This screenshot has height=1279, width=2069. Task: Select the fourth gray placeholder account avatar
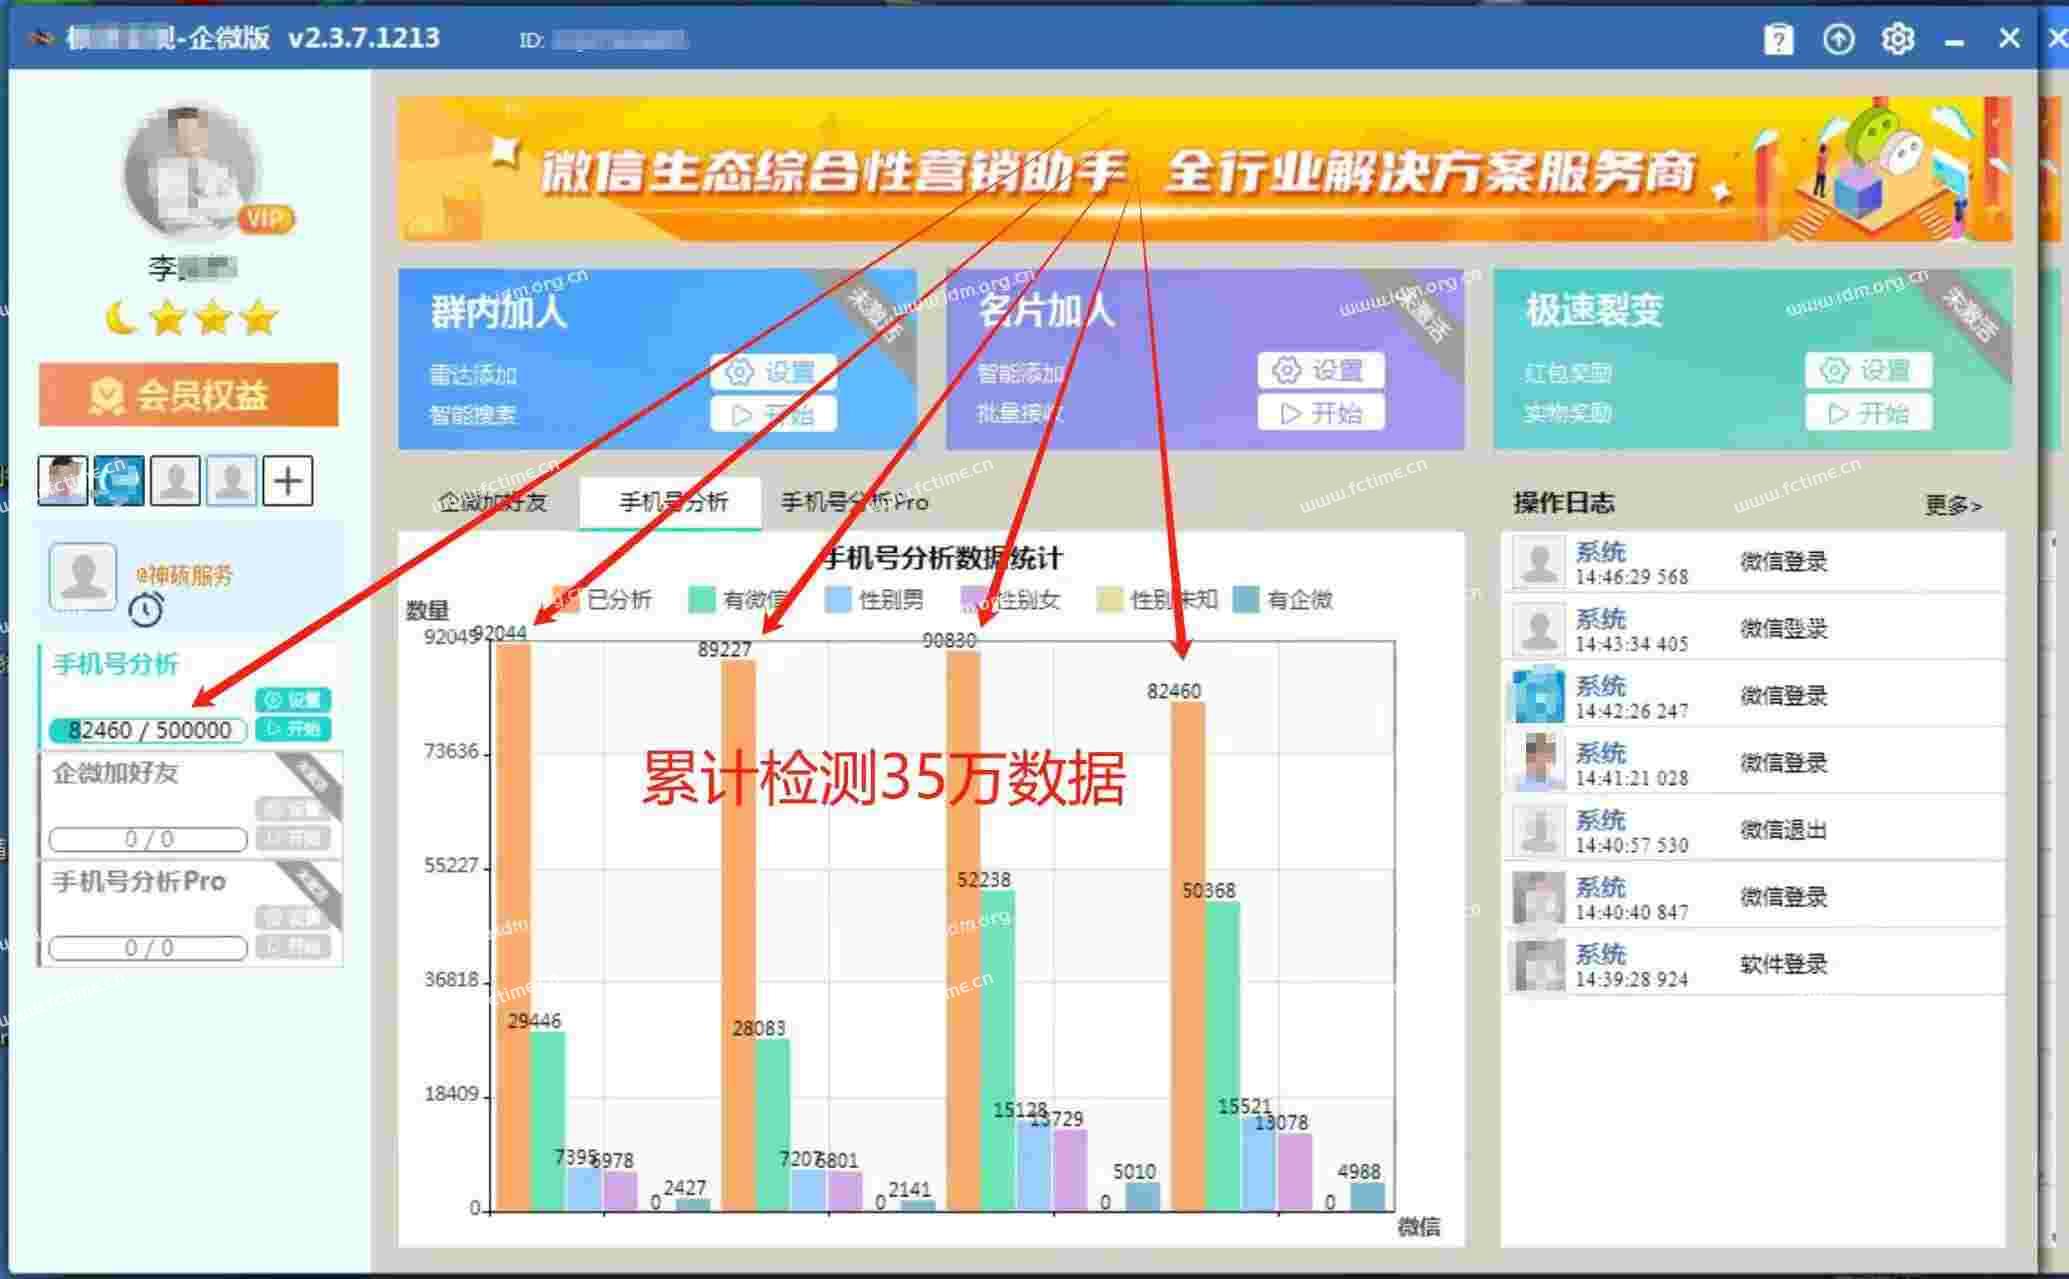click(x=231, y=480)
